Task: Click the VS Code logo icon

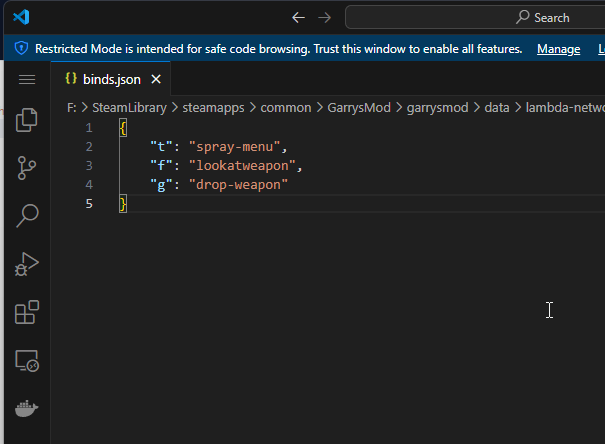Action: point(22,17)
